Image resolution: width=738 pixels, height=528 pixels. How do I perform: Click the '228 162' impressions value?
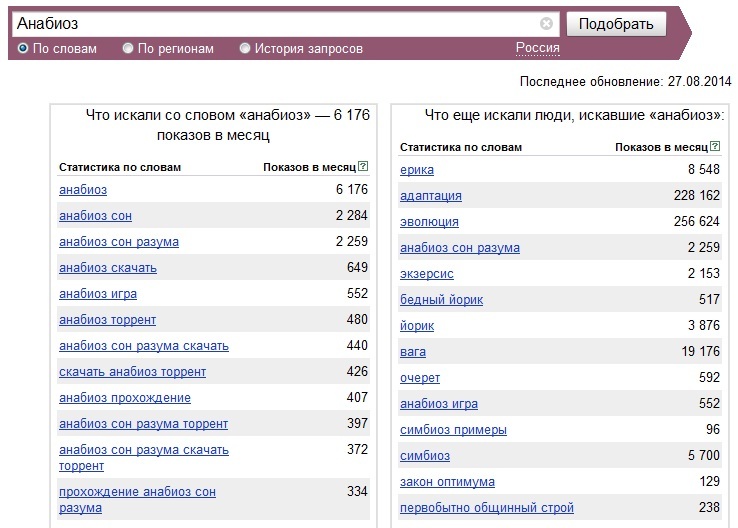[697, 195]
